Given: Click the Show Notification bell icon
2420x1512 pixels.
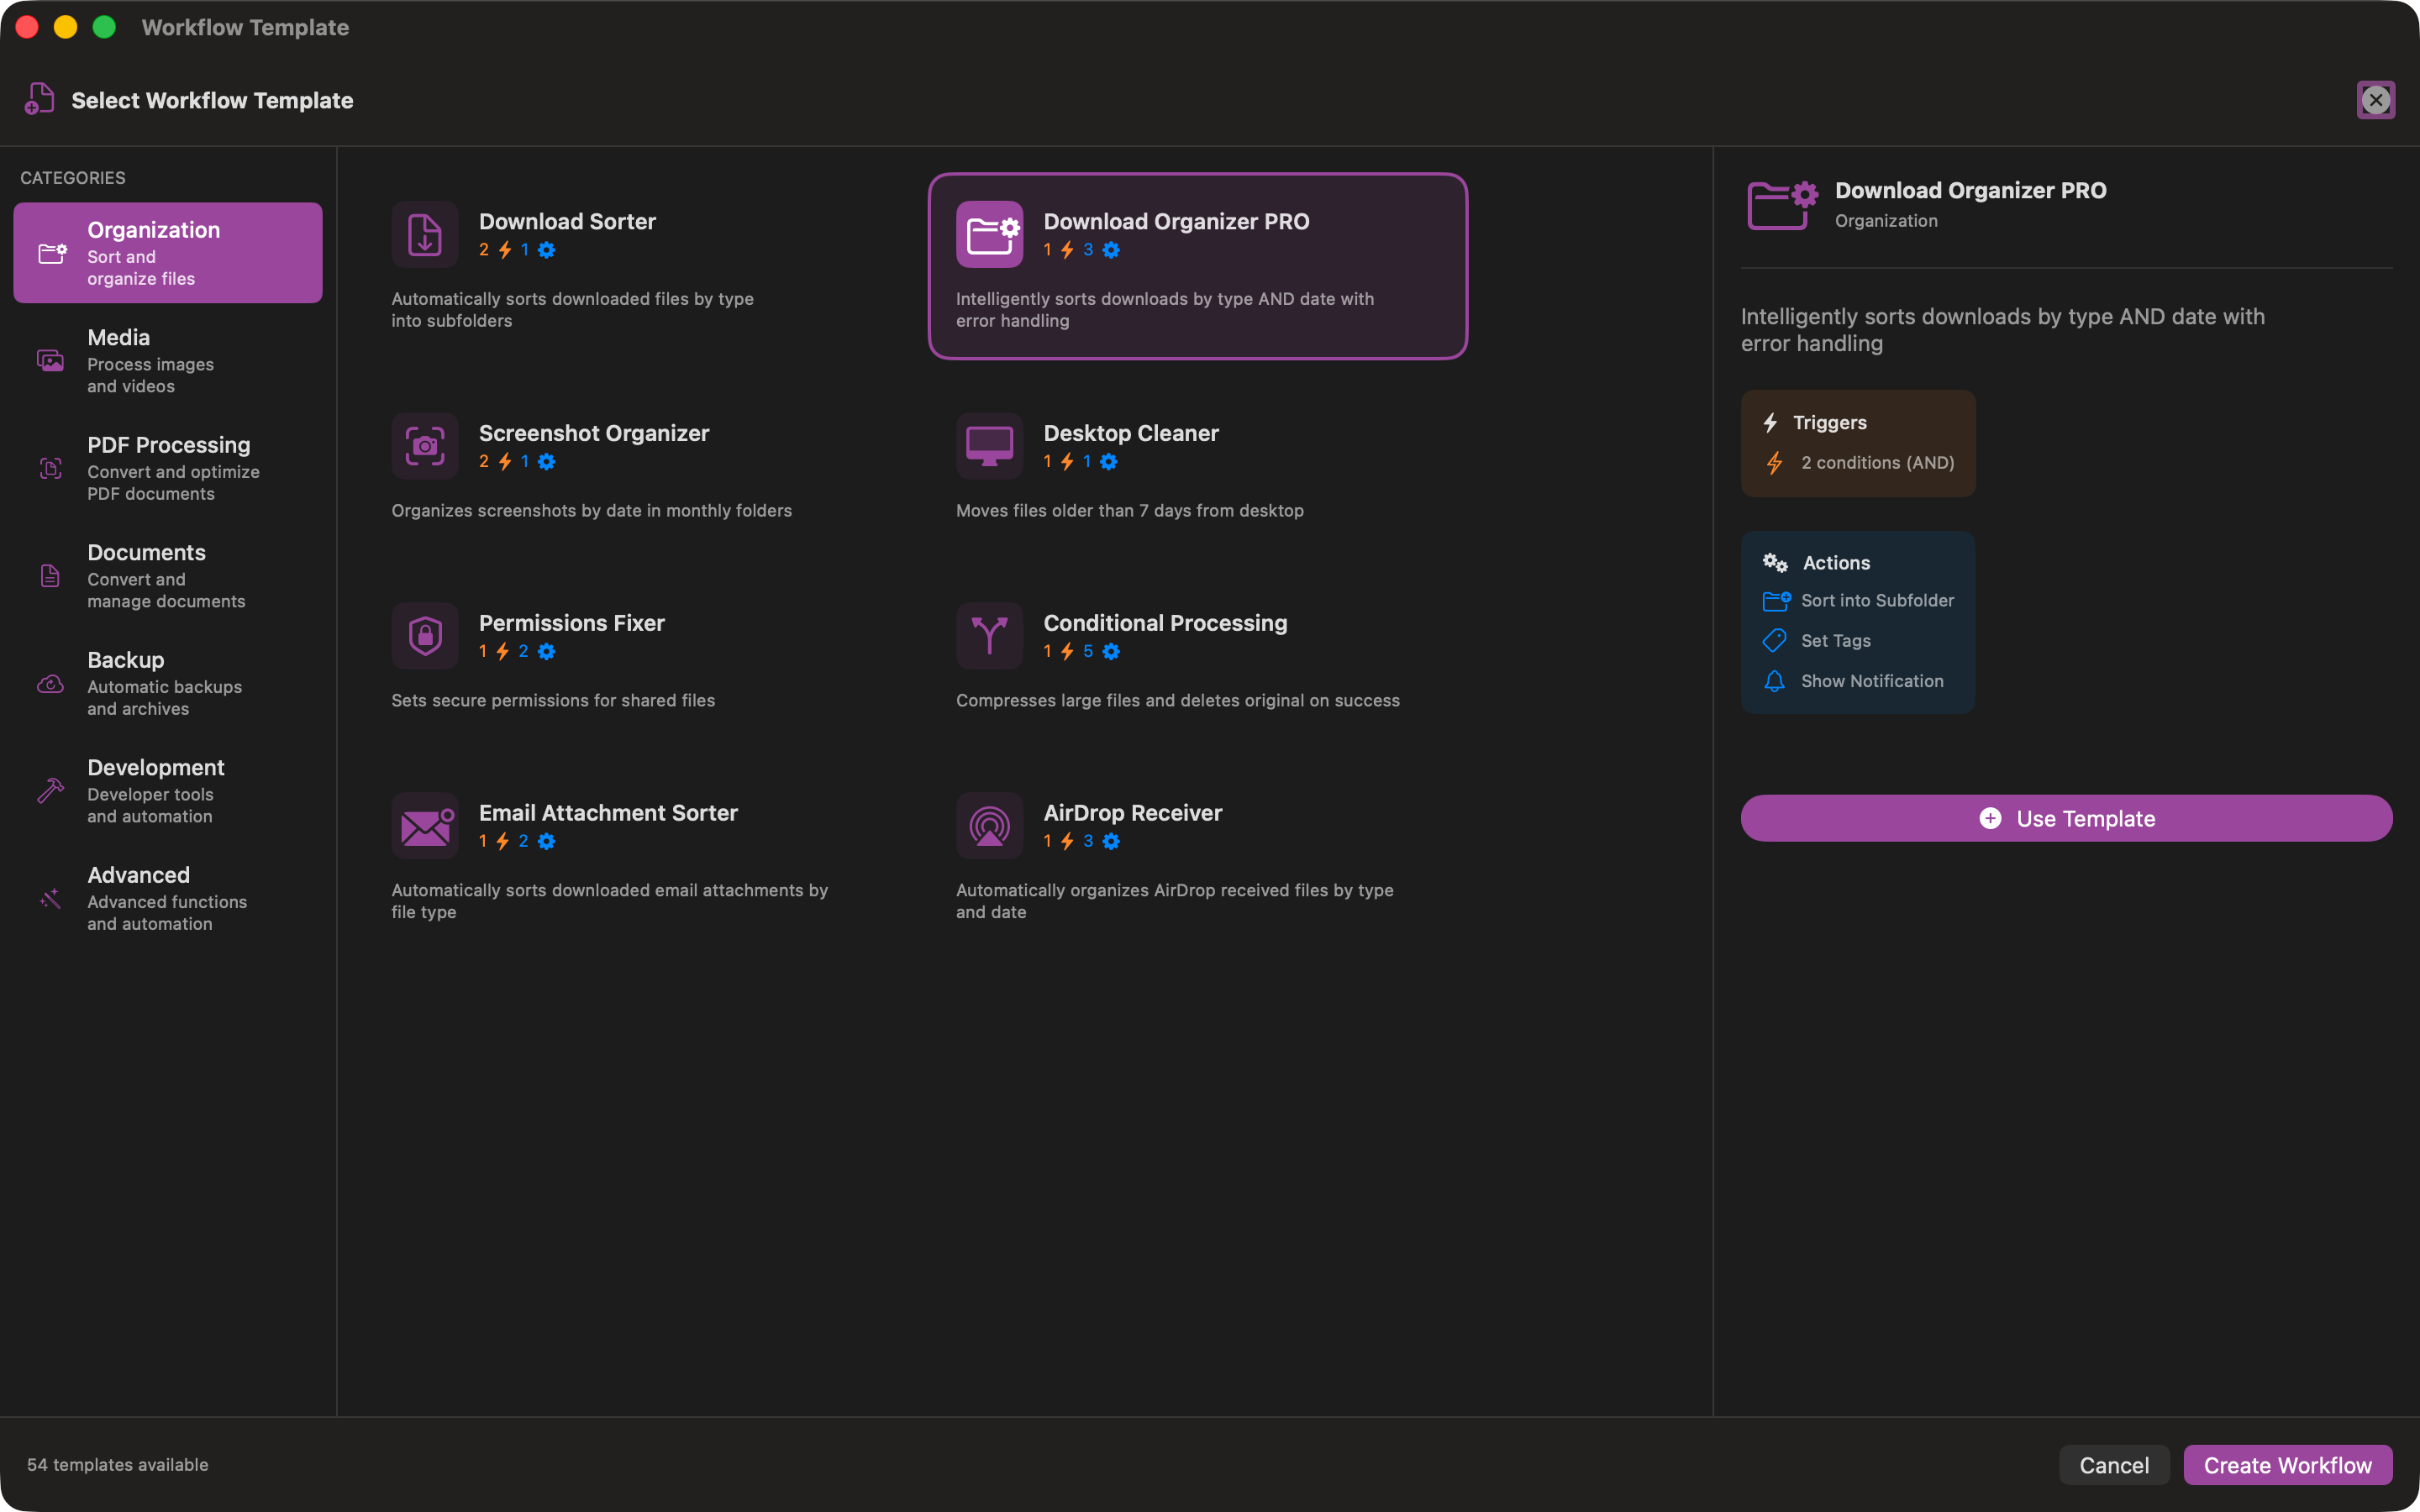Looking at the screenshot, I should [x=1775, y=681].
